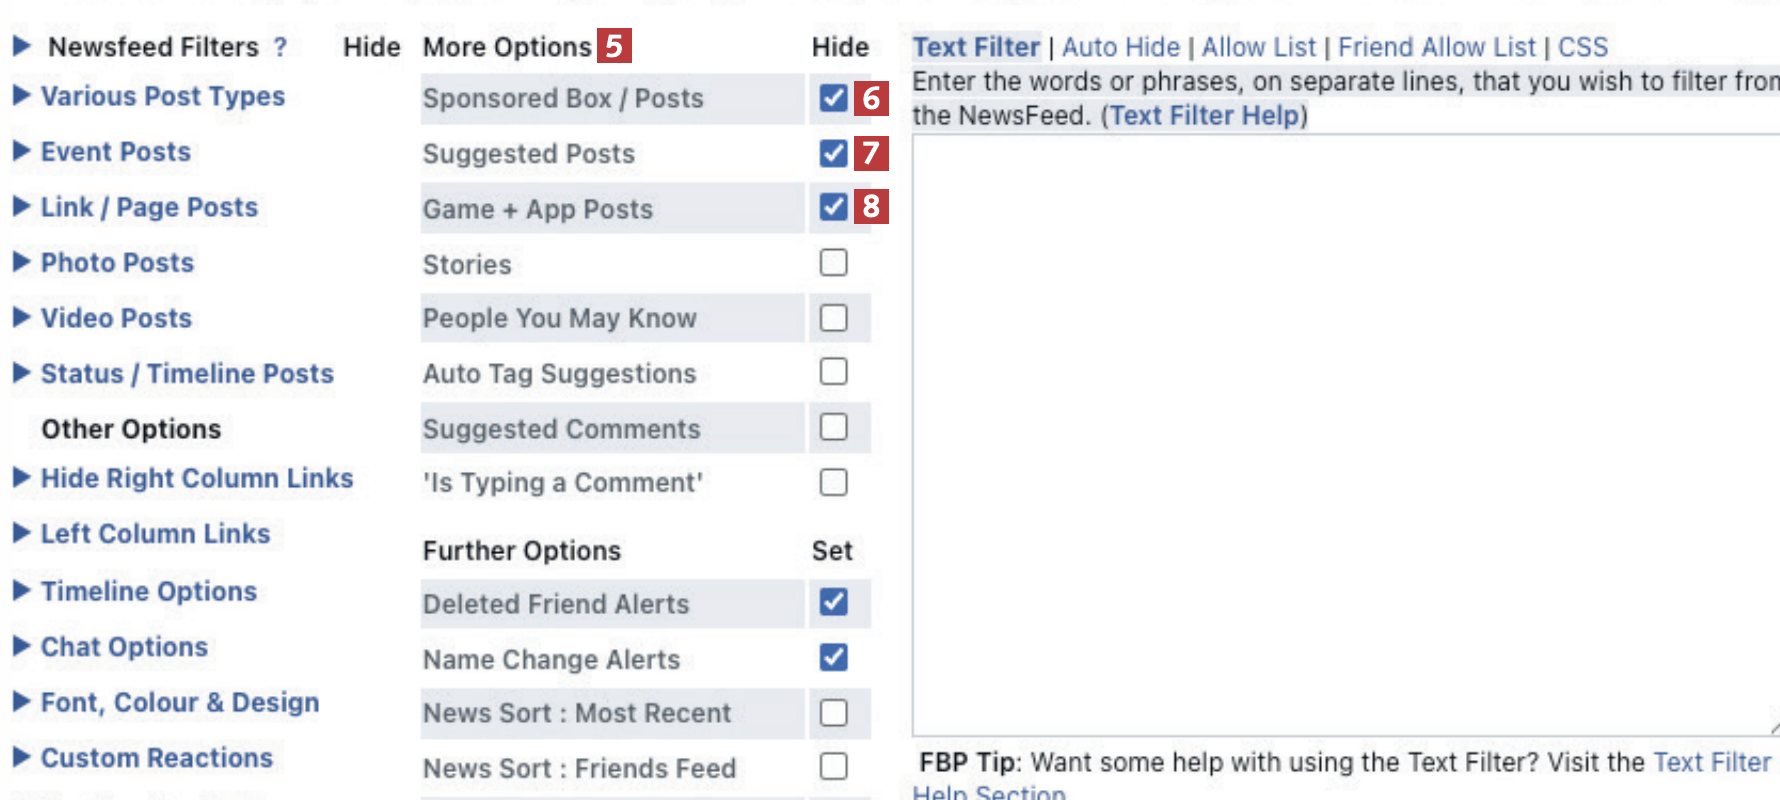Open the Friend Allow List tab
This screenshot has width=1780, height=800.
[x=1436, y=47]
